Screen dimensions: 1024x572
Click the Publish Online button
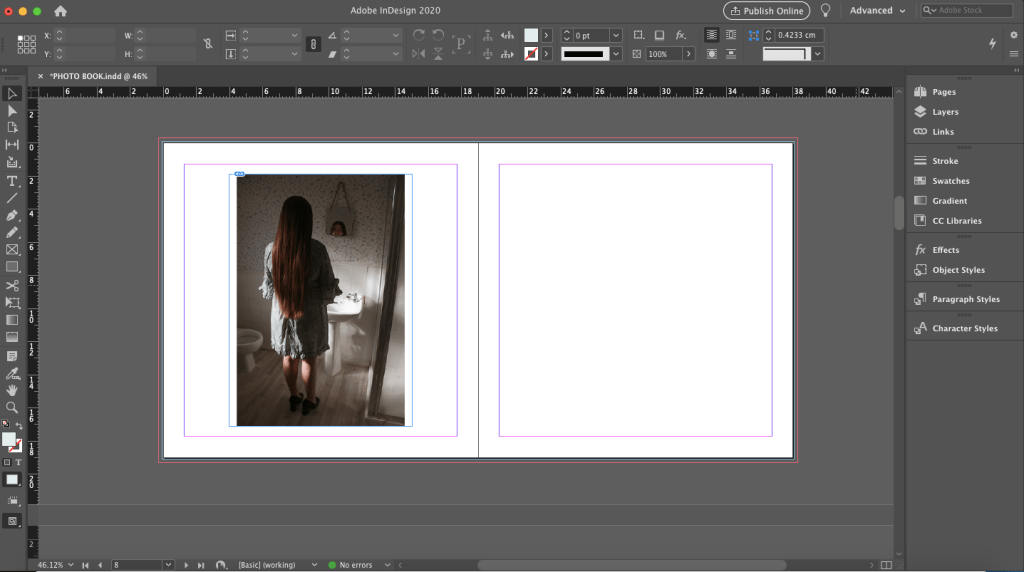pyautogui.click(x=766, y=11)
